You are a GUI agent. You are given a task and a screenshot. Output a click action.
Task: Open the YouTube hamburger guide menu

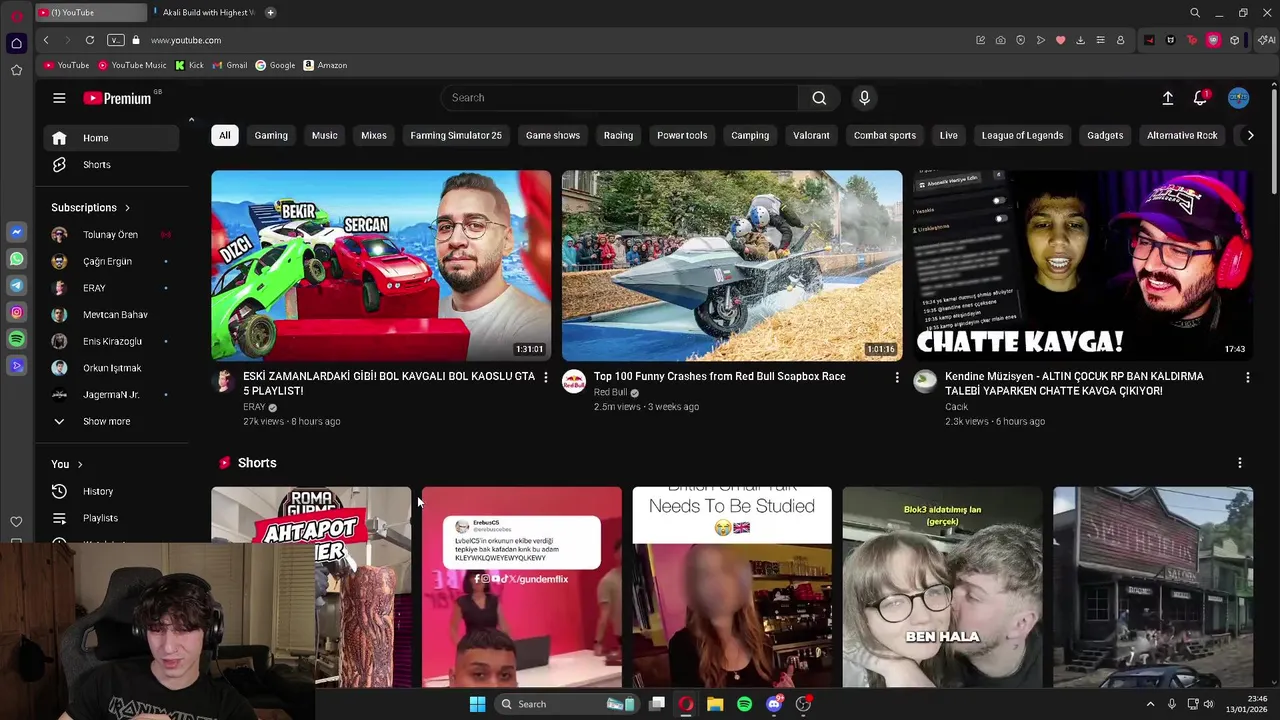tap(59, 98)
